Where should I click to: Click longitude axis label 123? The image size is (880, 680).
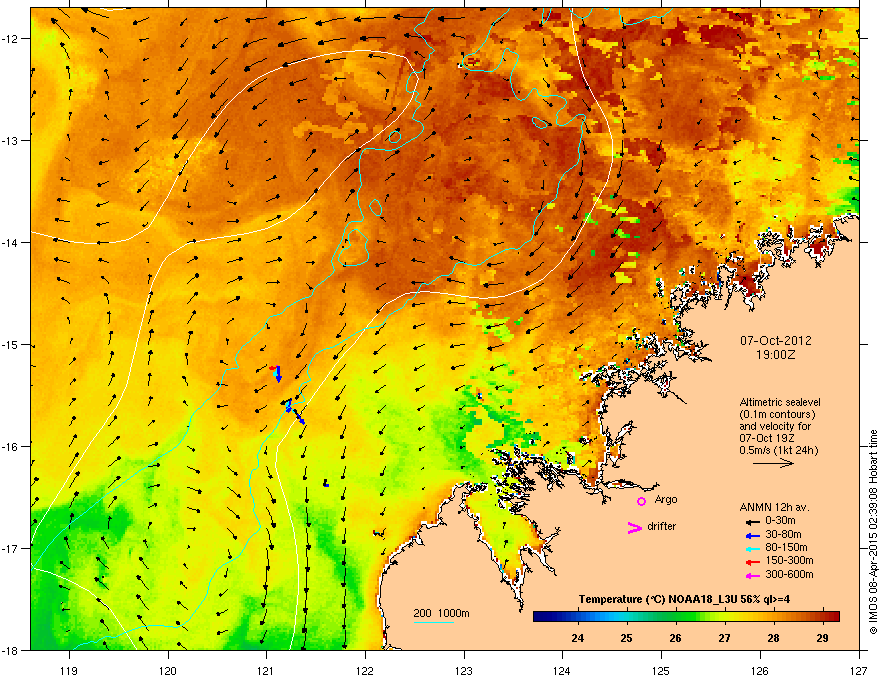(x=464, y=670)
